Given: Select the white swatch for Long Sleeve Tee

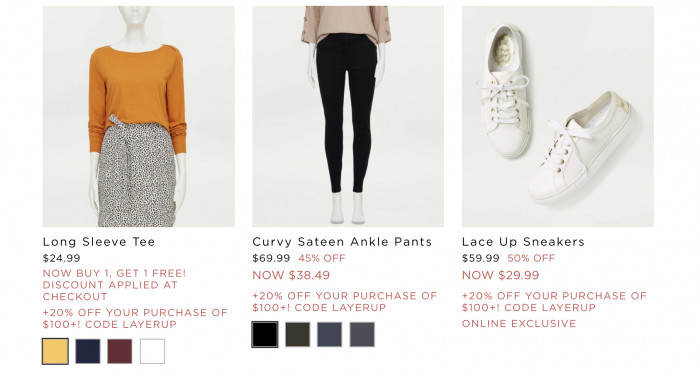Looking at the screenshot, I should click(152, 351).
